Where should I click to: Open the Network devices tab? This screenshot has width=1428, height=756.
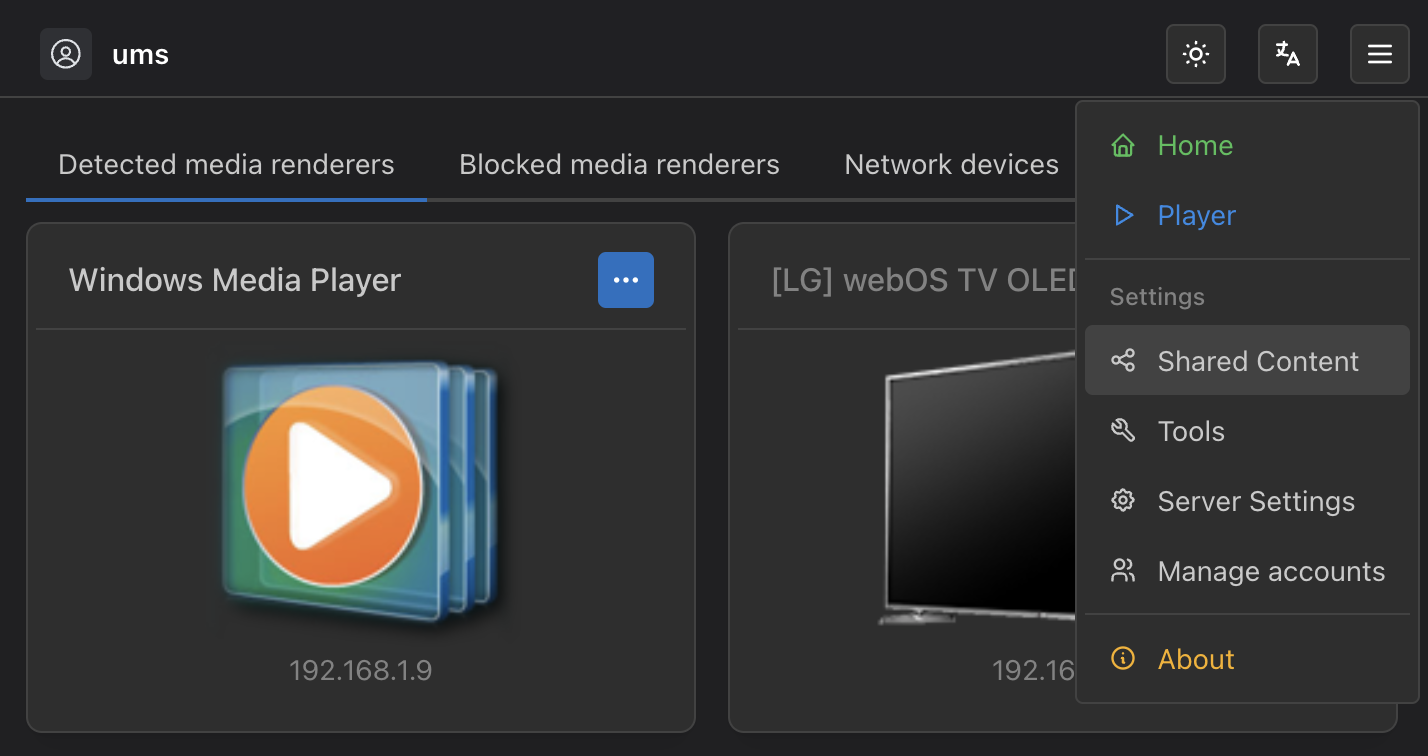coord(951,164)
